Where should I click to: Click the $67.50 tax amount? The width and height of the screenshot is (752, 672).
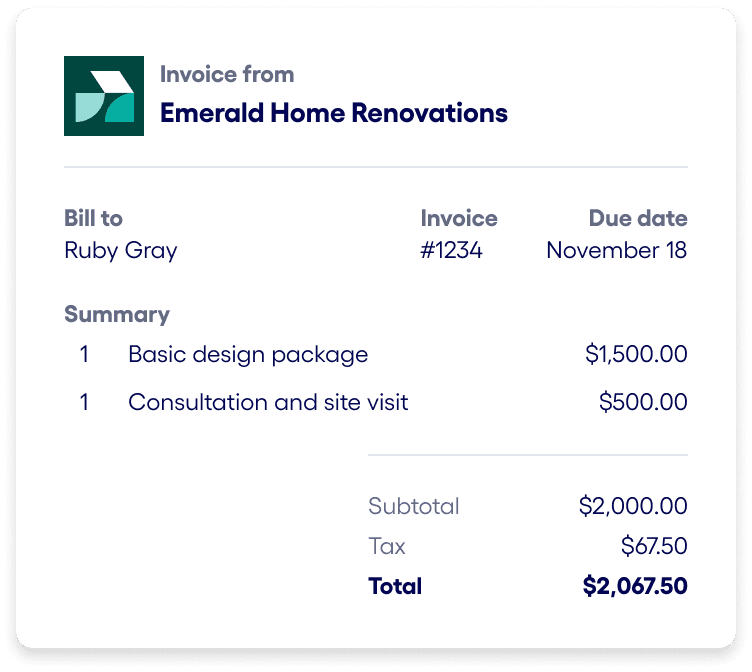point(654,546)
